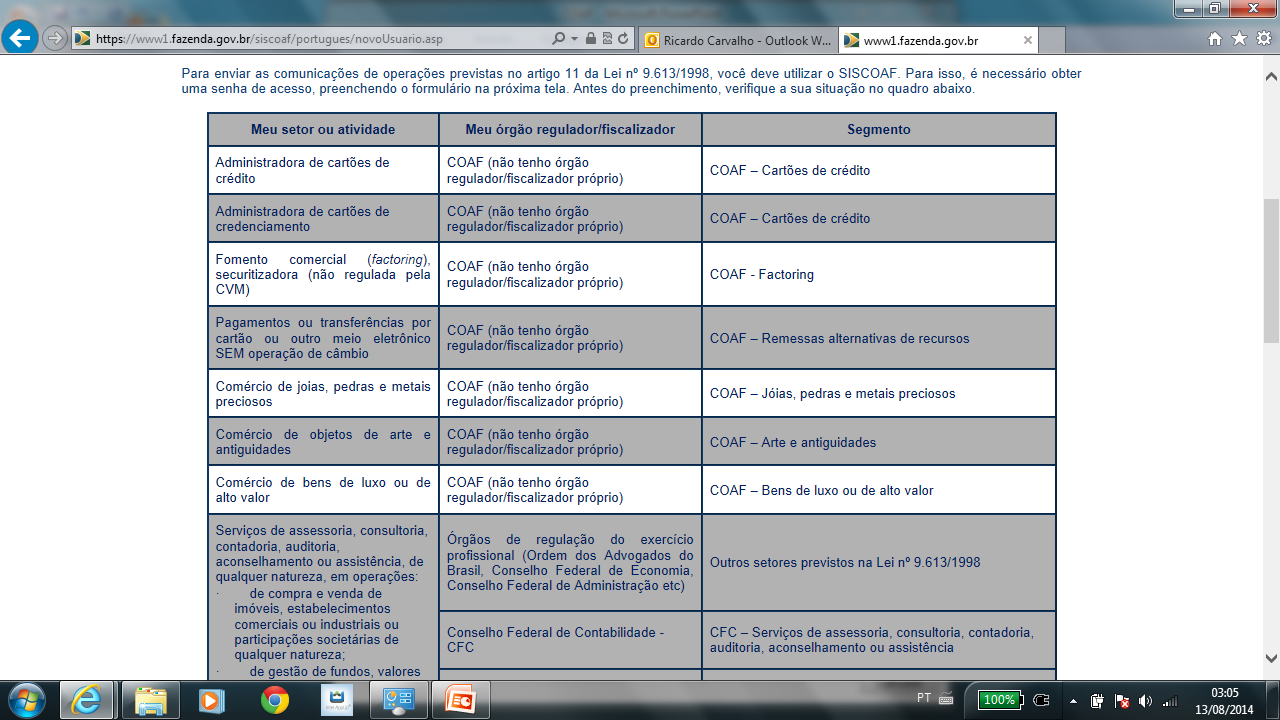
Task: Click 'Comércio de bens de luxo' cell
Action: tap(323, 490)
